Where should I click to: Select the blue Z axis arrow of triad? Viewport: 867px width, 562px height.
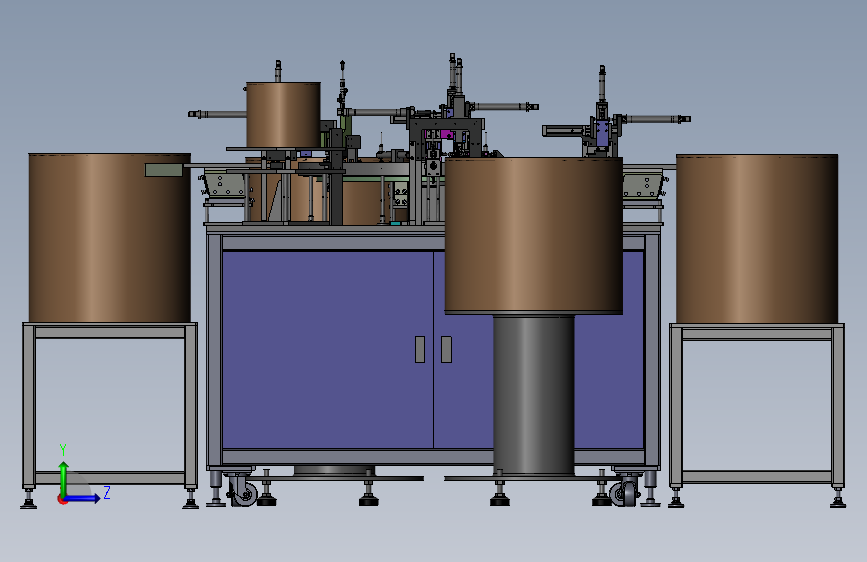(x=83, y=498)
